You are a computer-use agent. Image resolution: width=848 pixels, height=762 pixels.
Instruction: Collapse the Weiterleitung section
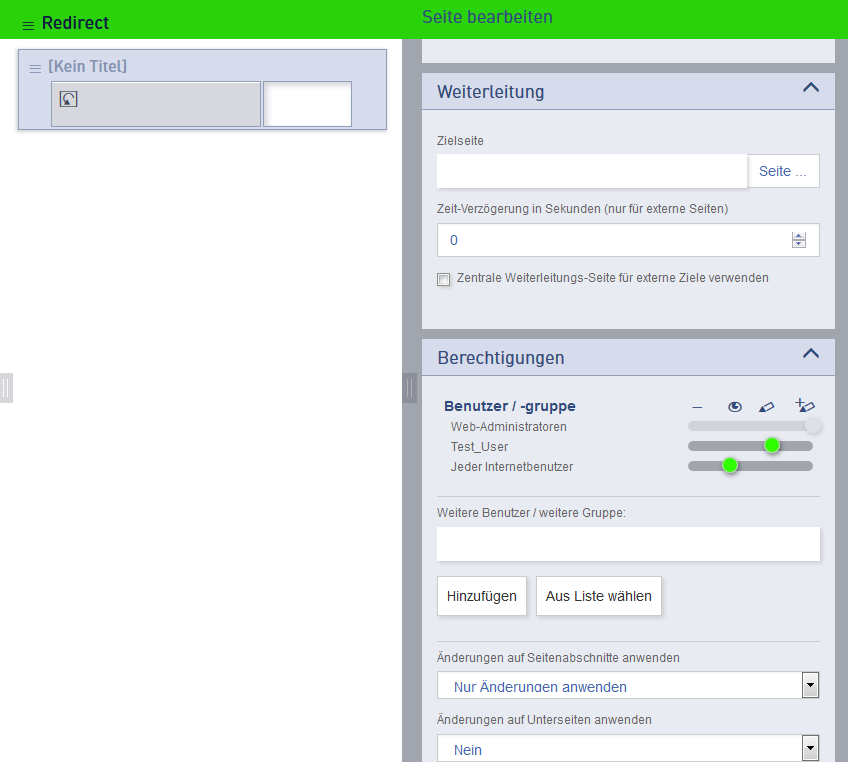coord(811,88)
